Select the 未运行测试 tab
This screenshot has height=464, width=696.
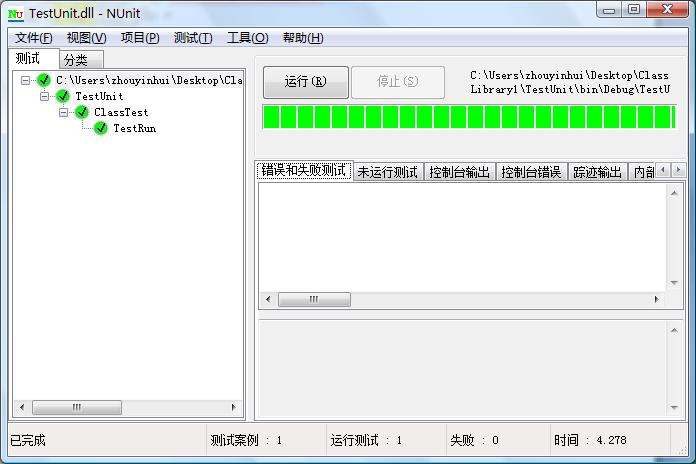point(388,172)
